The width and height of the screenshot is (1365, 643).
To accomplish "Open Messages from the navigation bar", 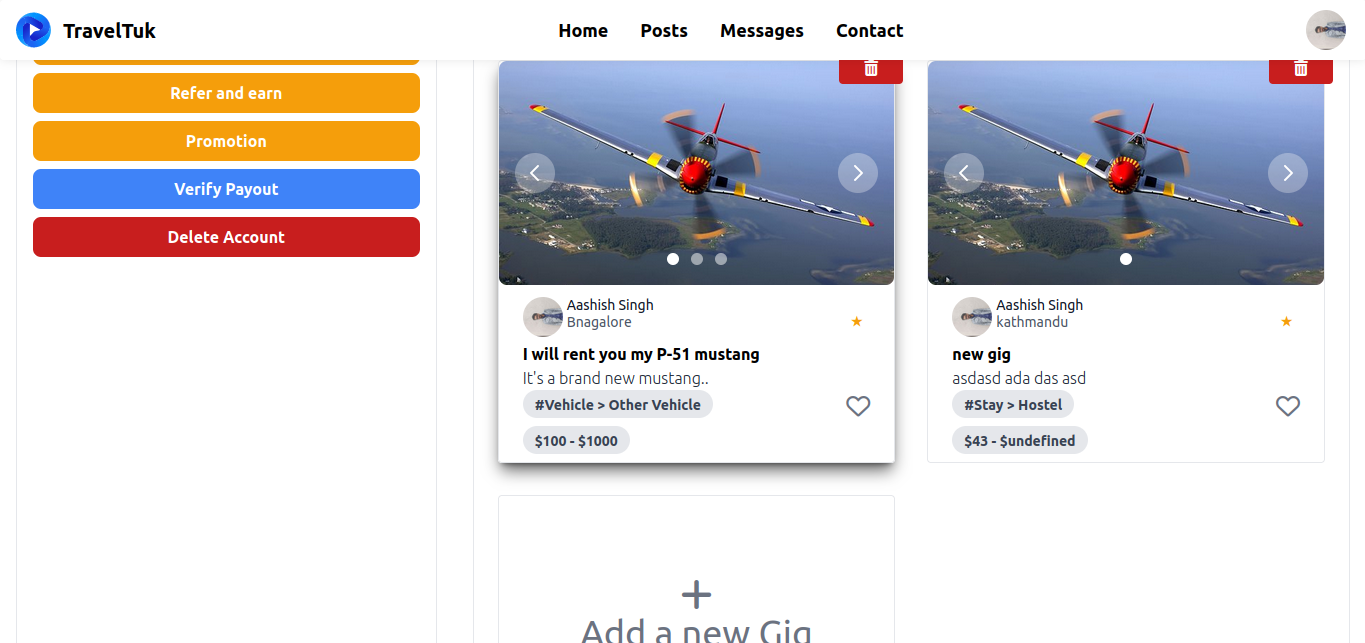I will 762,31.
